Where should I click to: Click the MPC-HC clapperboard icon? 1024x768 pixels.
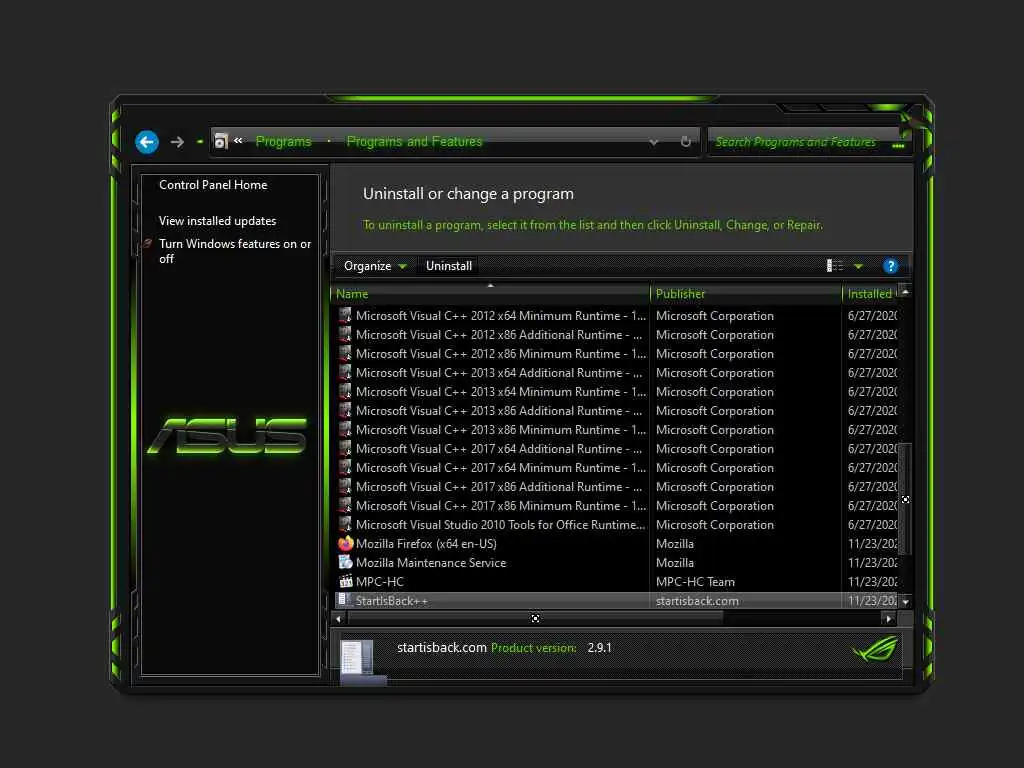coord(345,581)
